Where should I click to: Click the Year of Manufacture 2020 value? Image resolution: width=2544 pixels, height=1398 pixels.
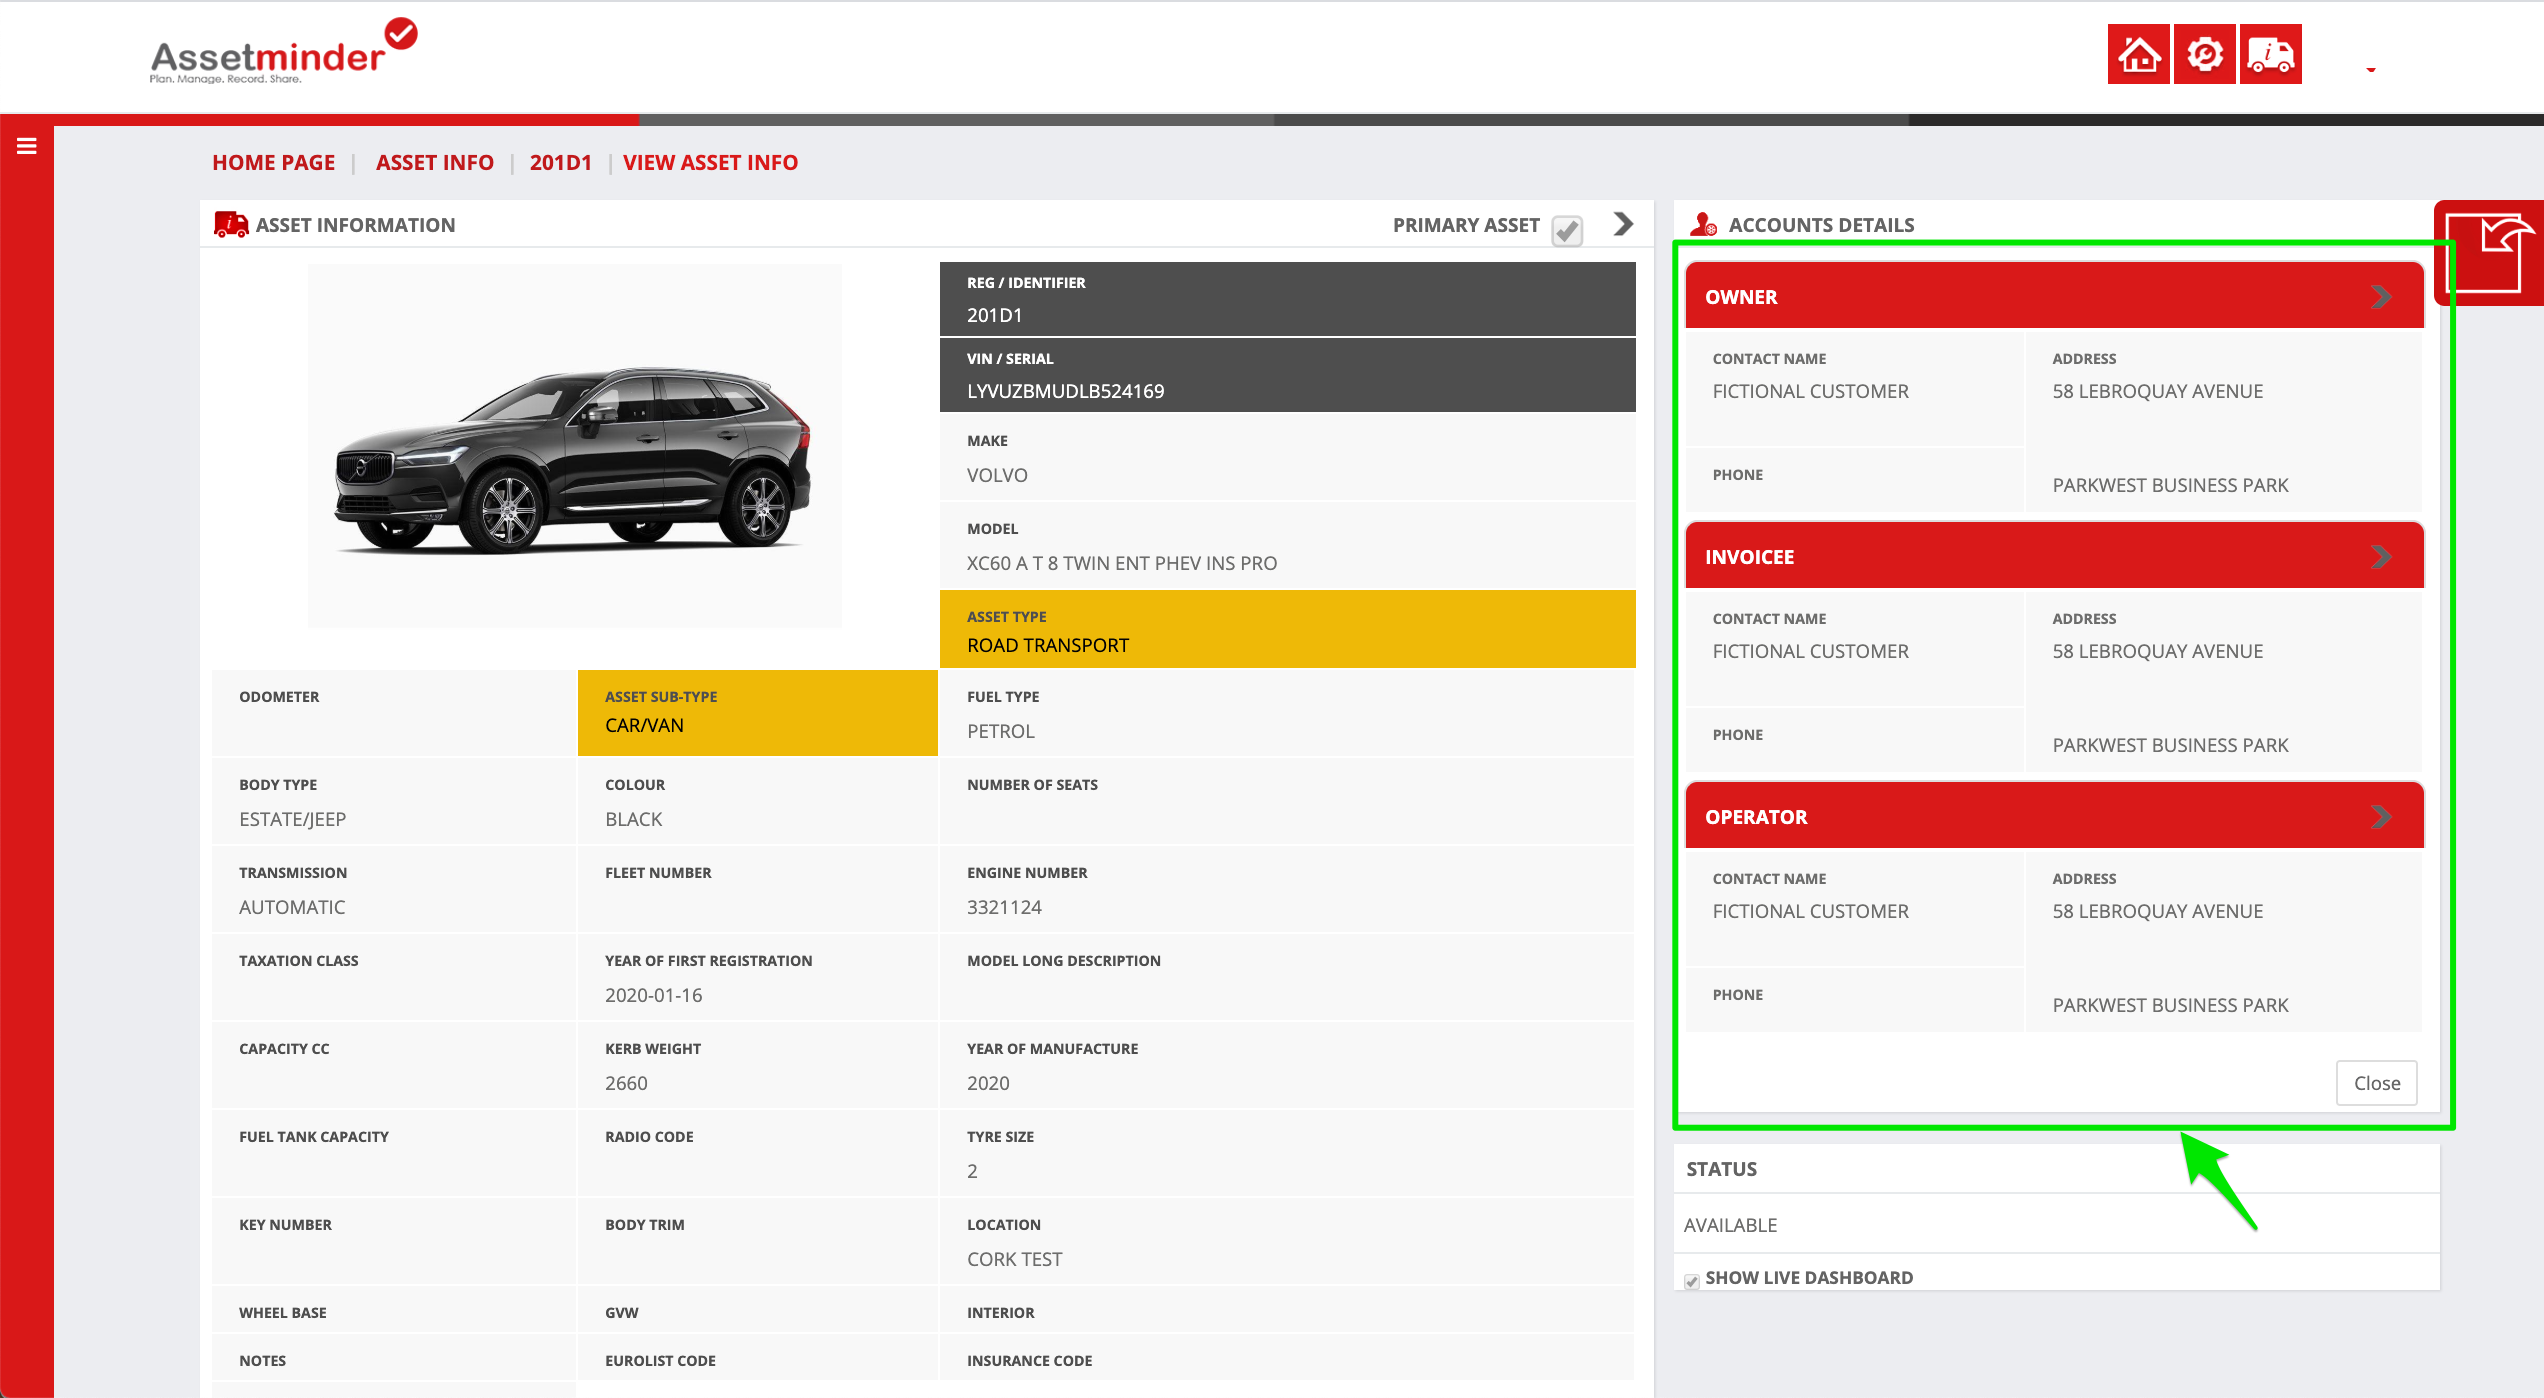pos(988,1083)
